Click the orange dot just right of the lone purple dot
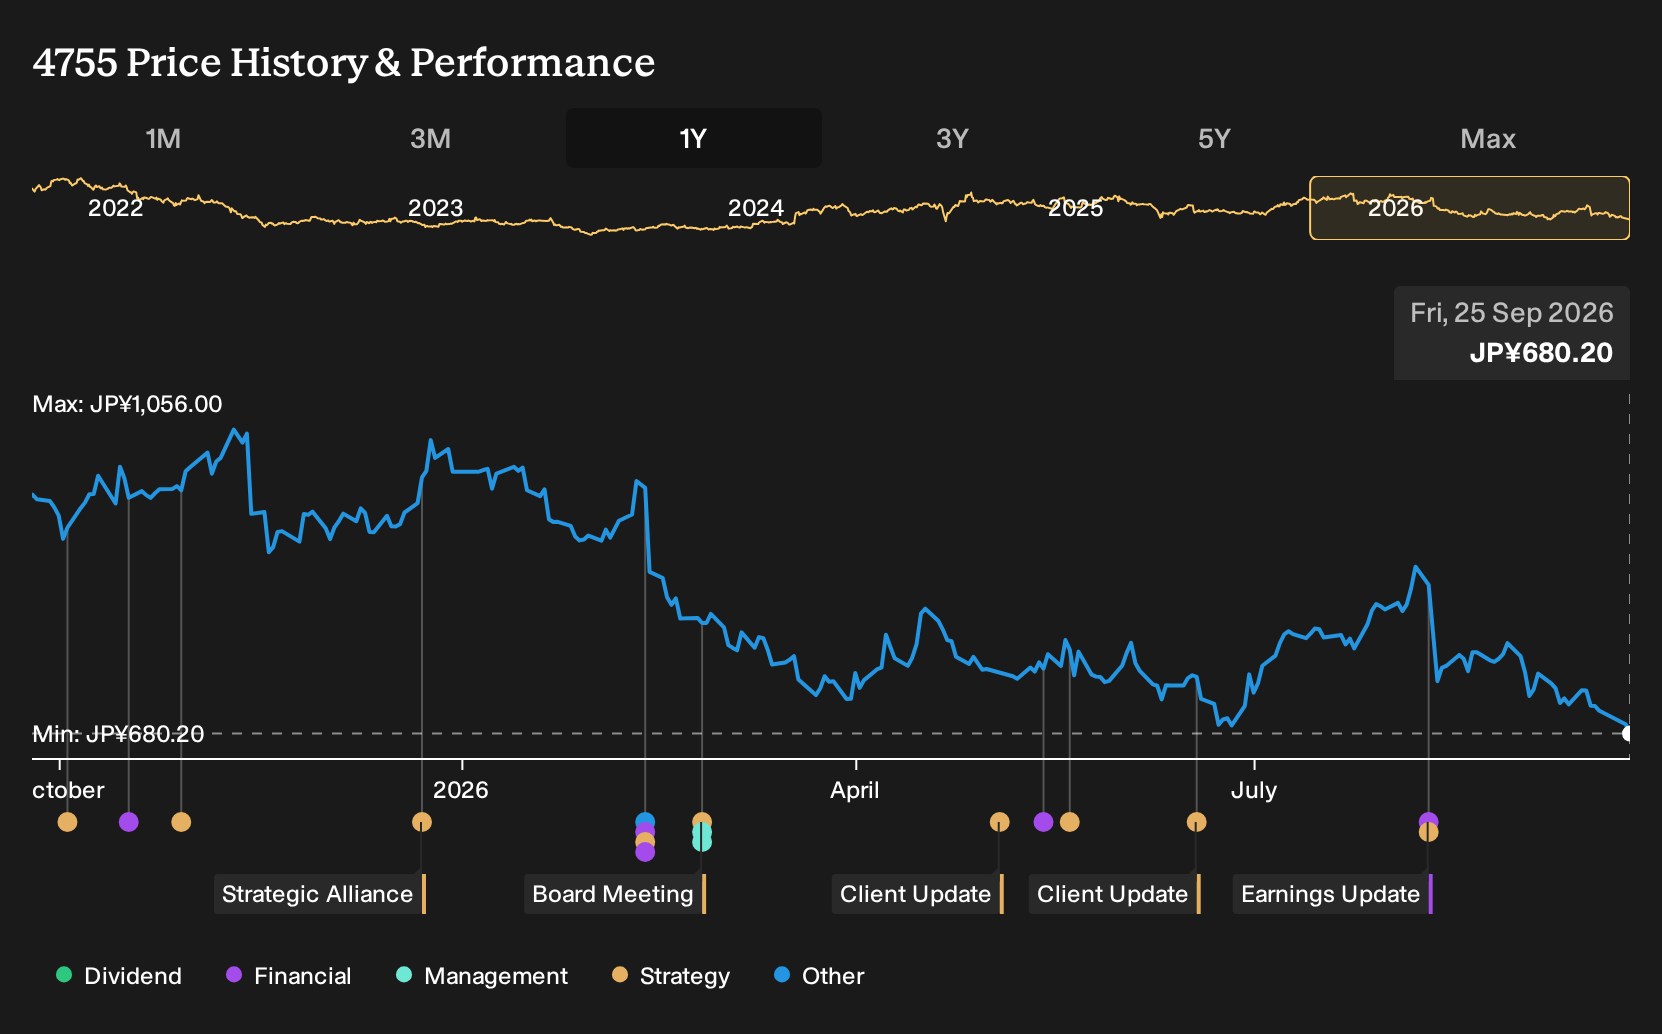This screenshot has width=1662, height=1034. pyautogui.click(x=1070, y=822)
